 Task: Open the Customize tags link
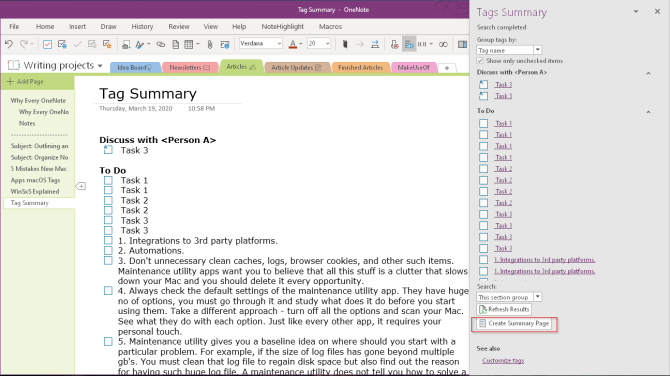tap(503, 361)
